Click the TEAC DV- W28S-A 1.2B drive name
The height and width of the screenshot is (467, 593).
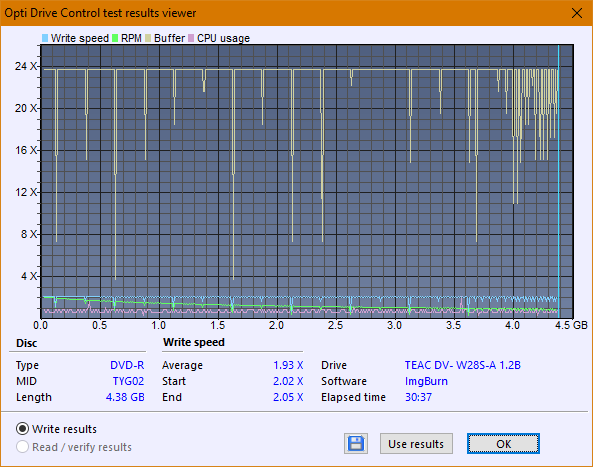[x=463, y=365]
